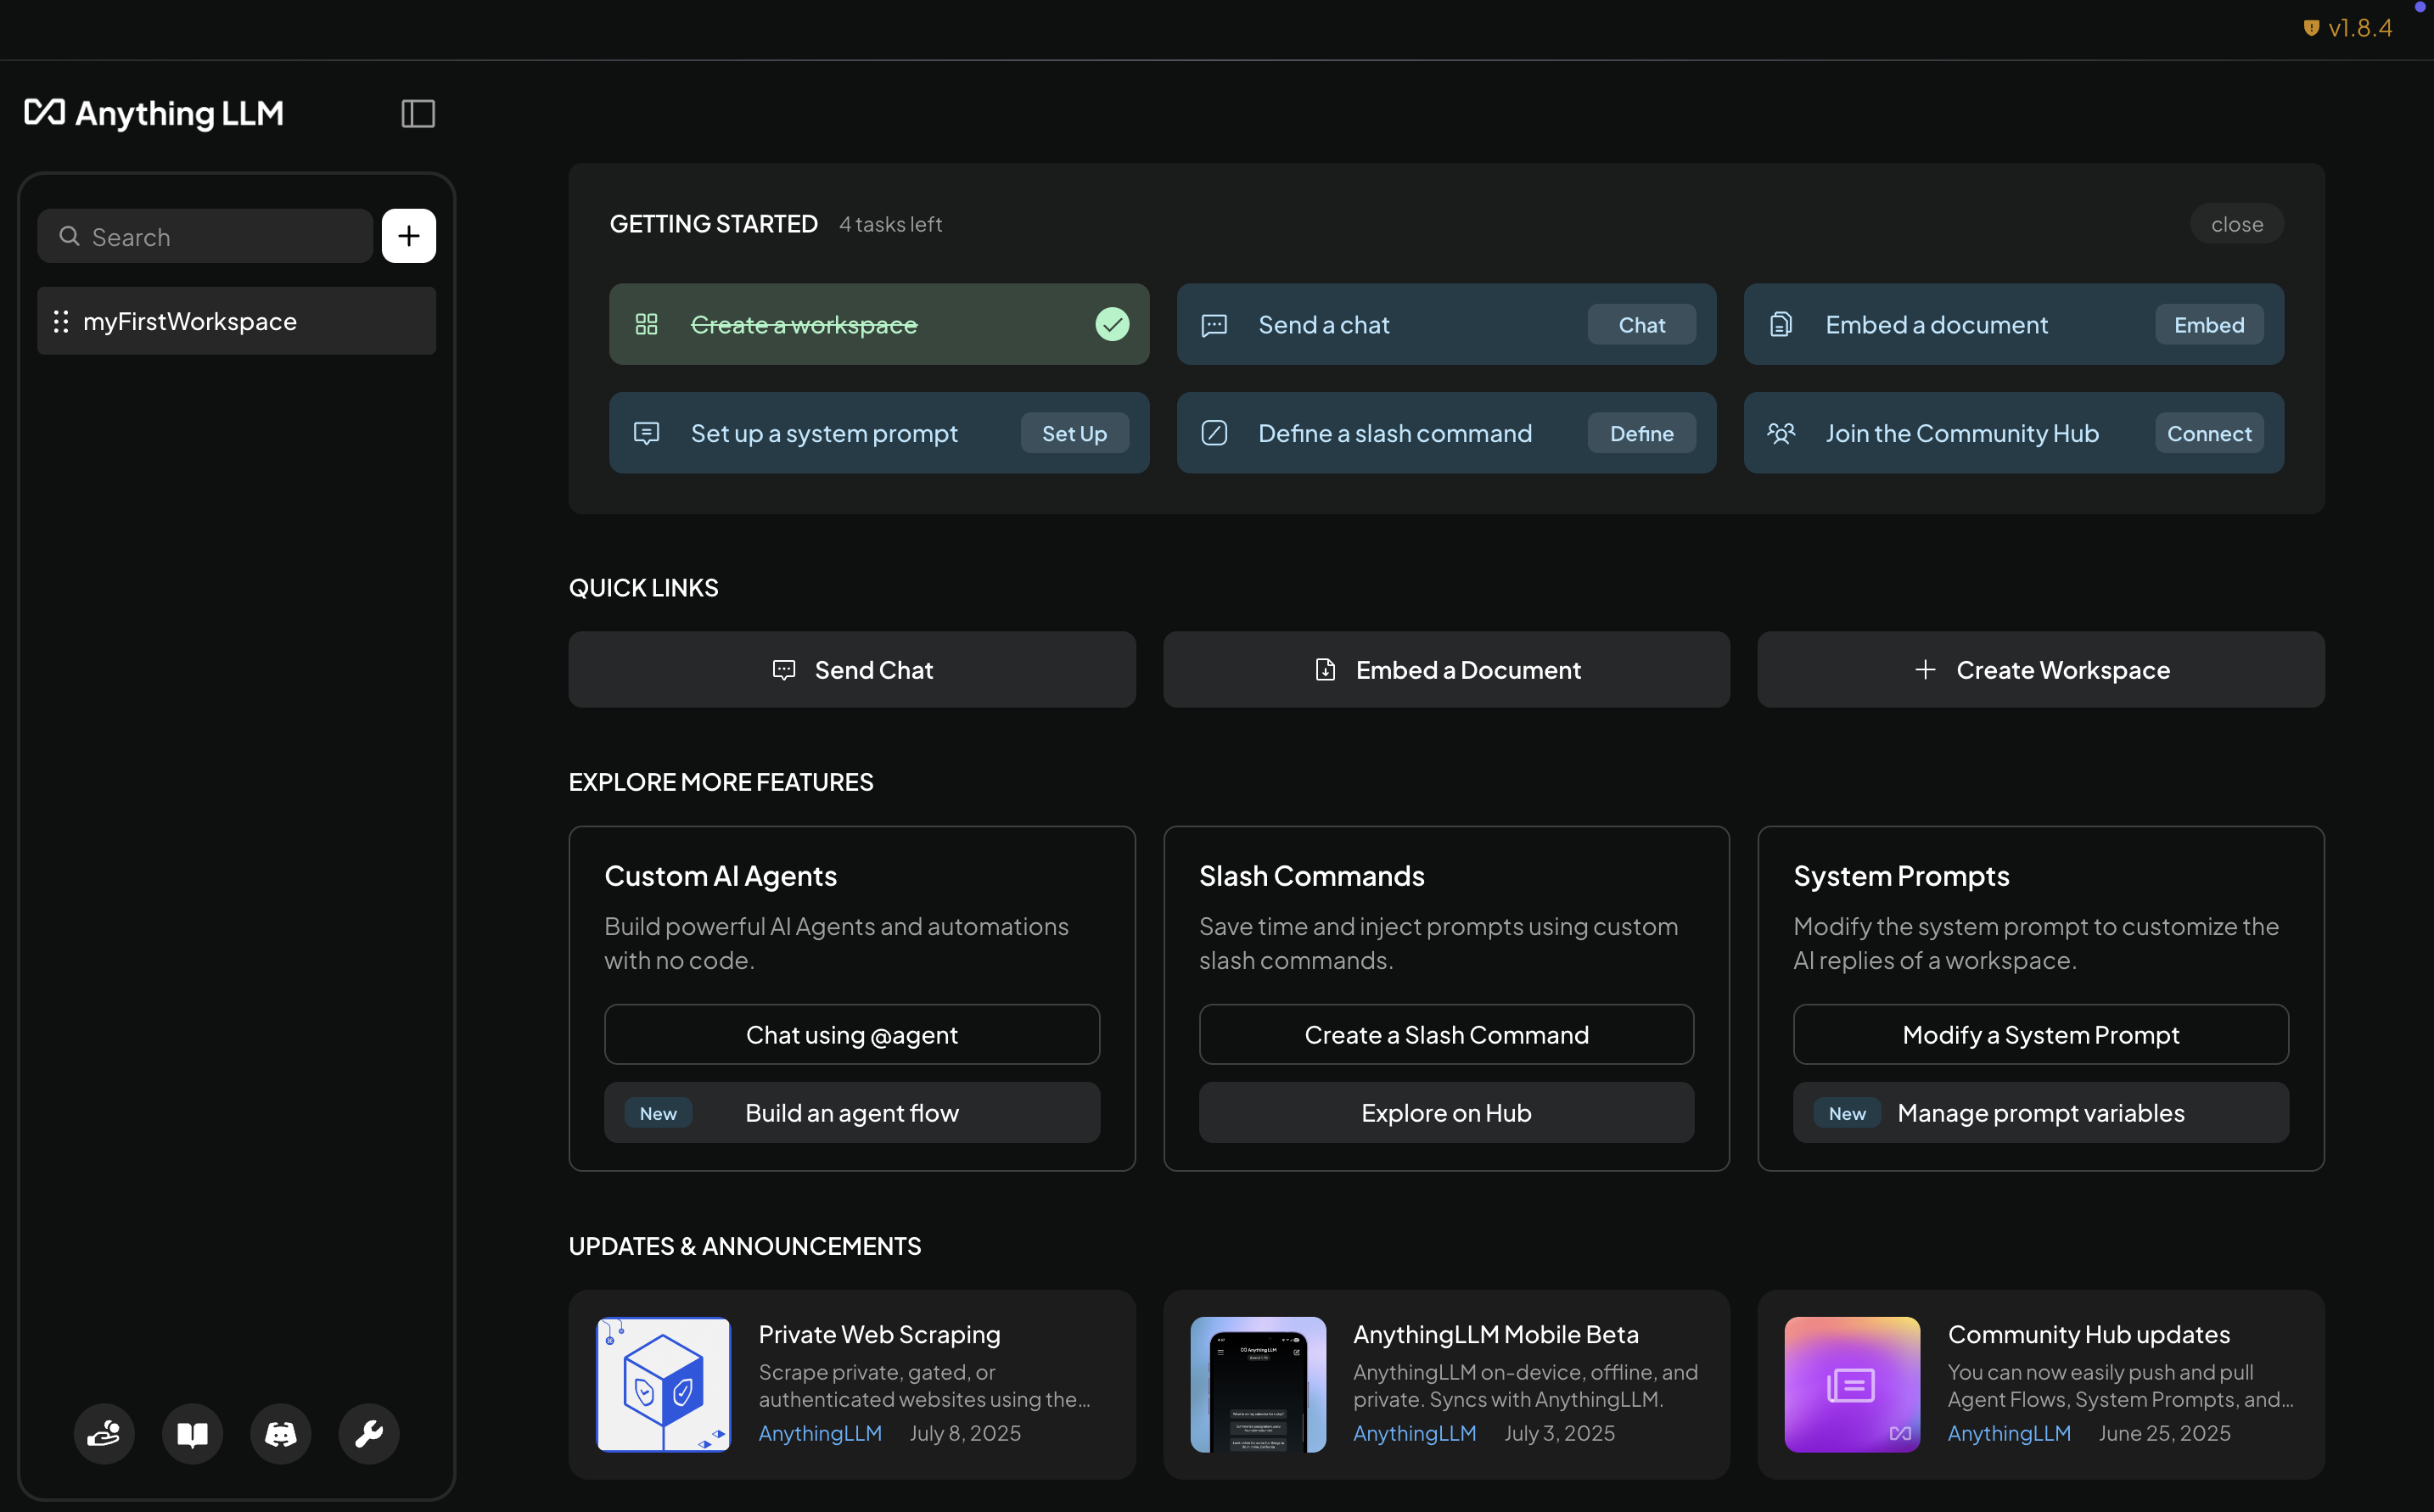Click the Slash Commands heading
This screenshot has width=2434, height=1512.
coord(1312,876)
